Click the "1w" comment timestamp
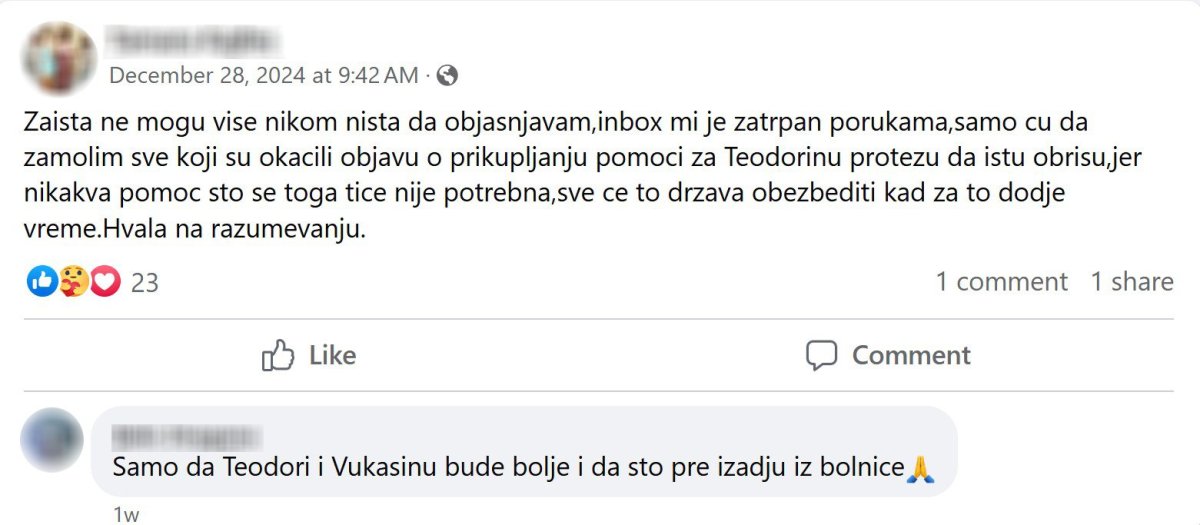1200x525 pixels. 126,515
